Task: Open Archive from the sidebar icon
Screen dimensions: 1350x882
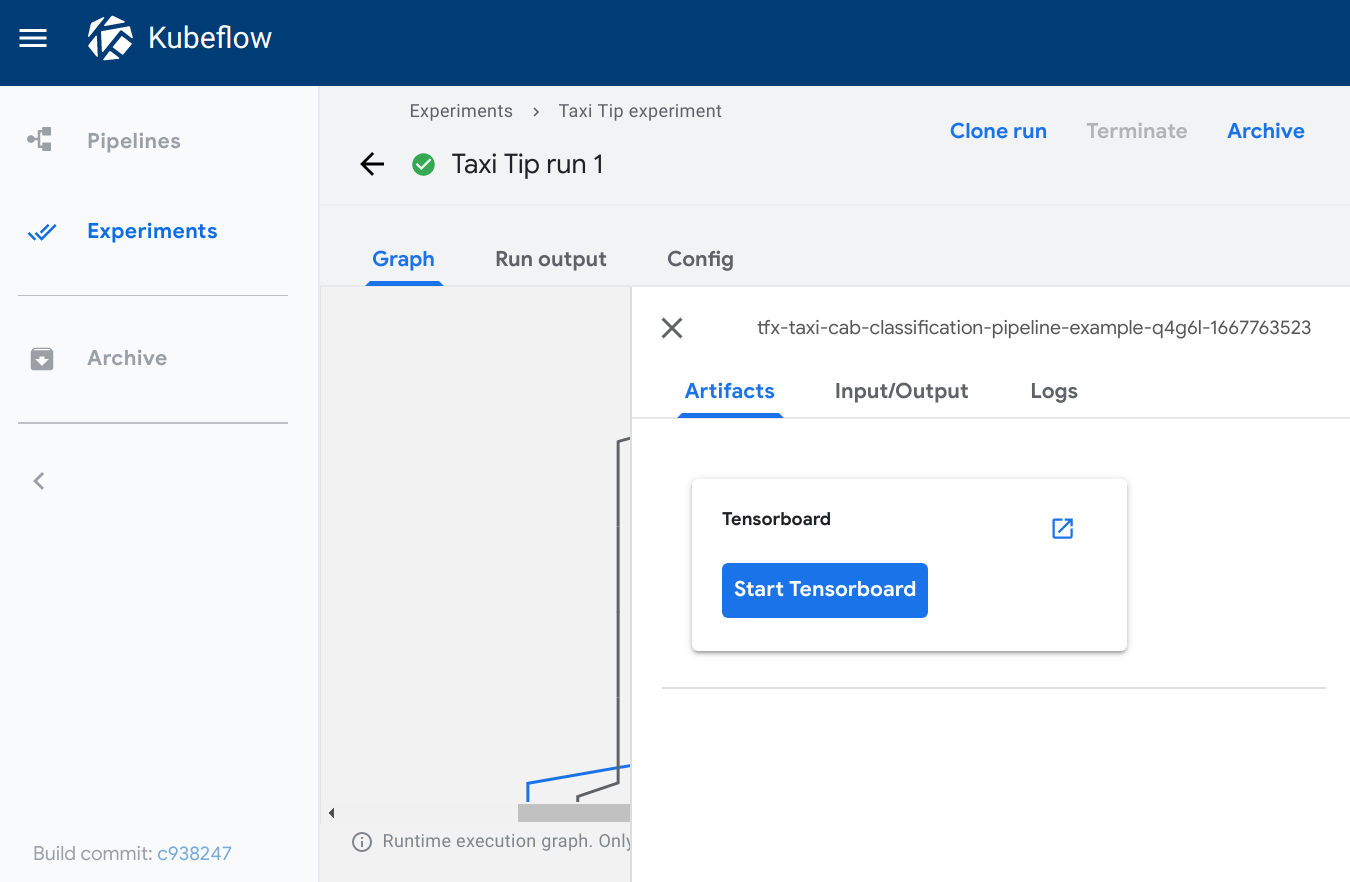Action: click(40, 357)
